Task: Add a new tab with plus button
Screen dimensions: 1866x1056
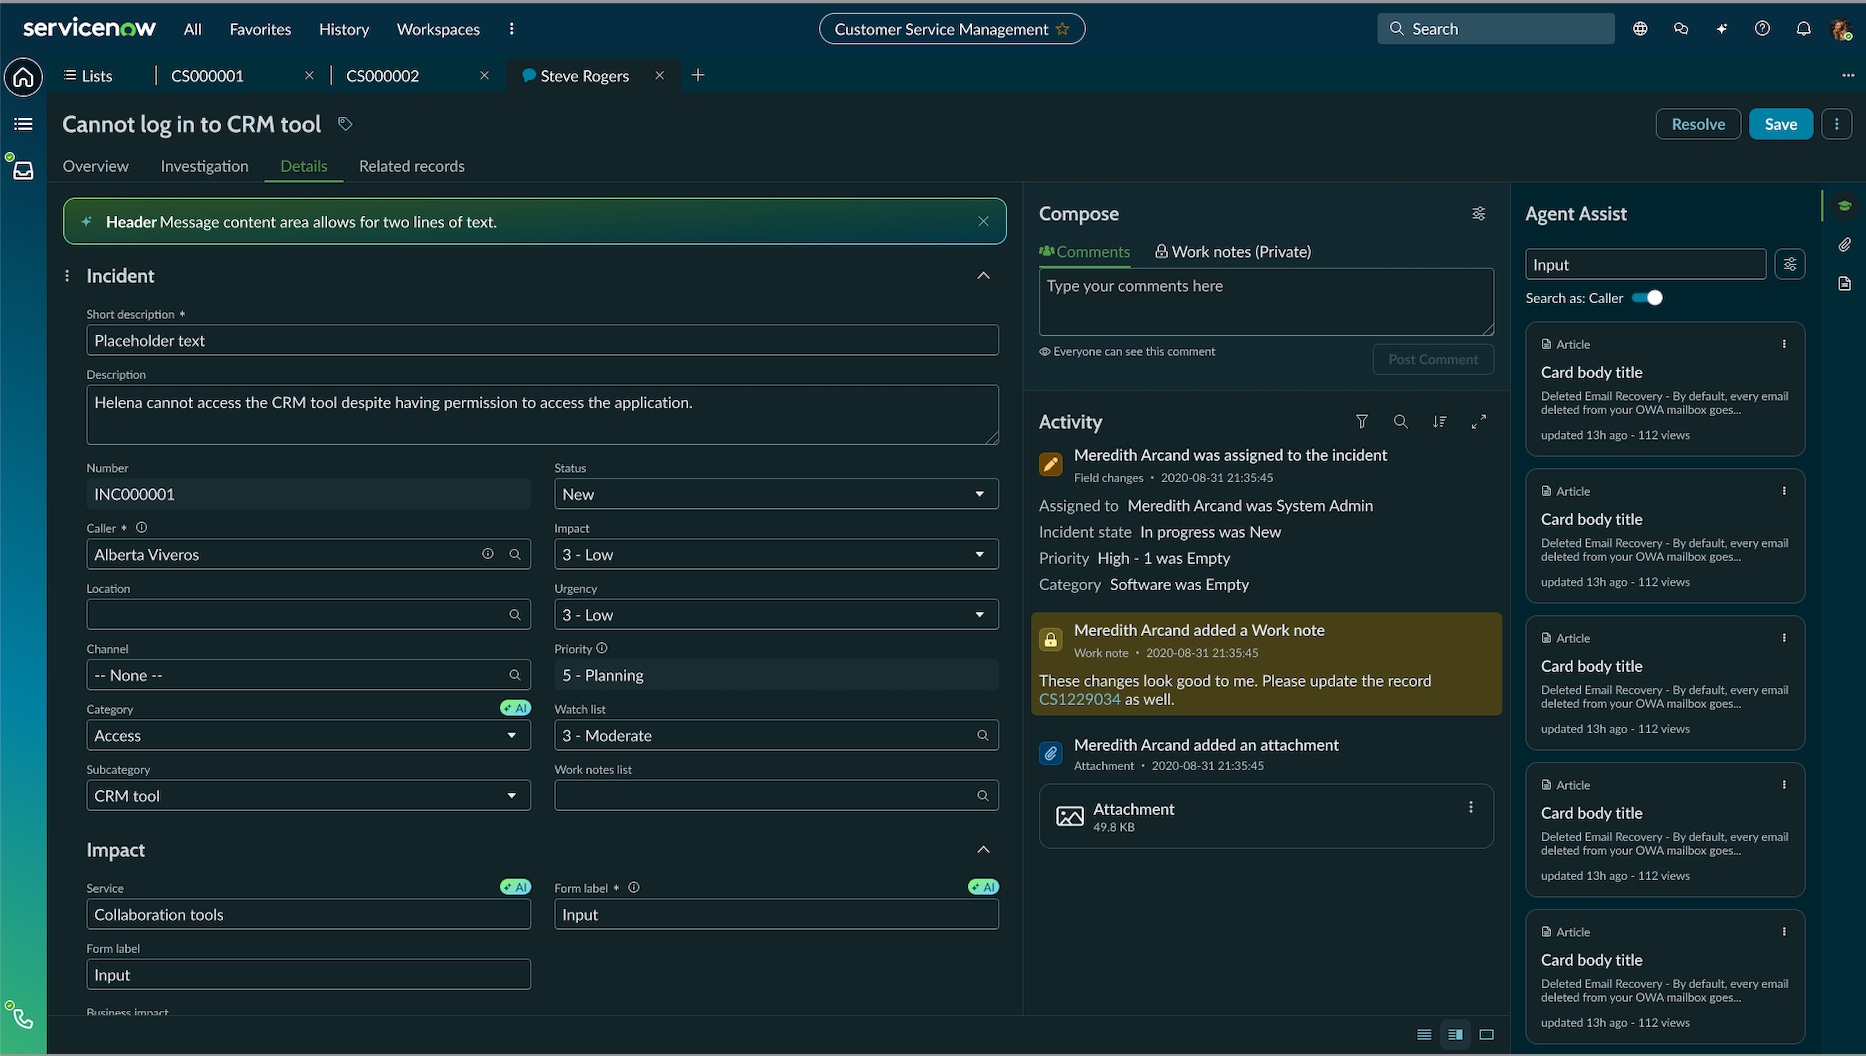Action: click(698, 75)
